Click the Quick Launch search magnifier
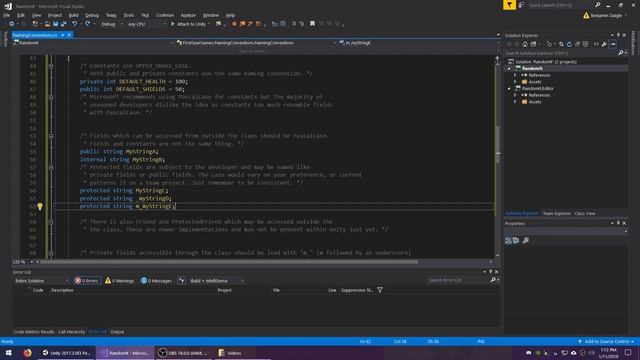Viewport: 640px width, 360px height. (598, 5)
